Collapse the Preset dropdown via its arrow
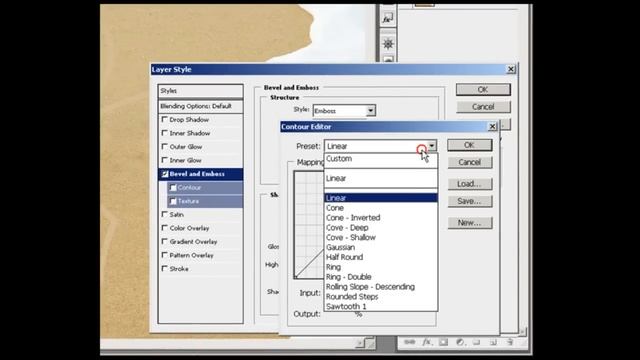This screenshot has width=640, height=360. [431, 146]
